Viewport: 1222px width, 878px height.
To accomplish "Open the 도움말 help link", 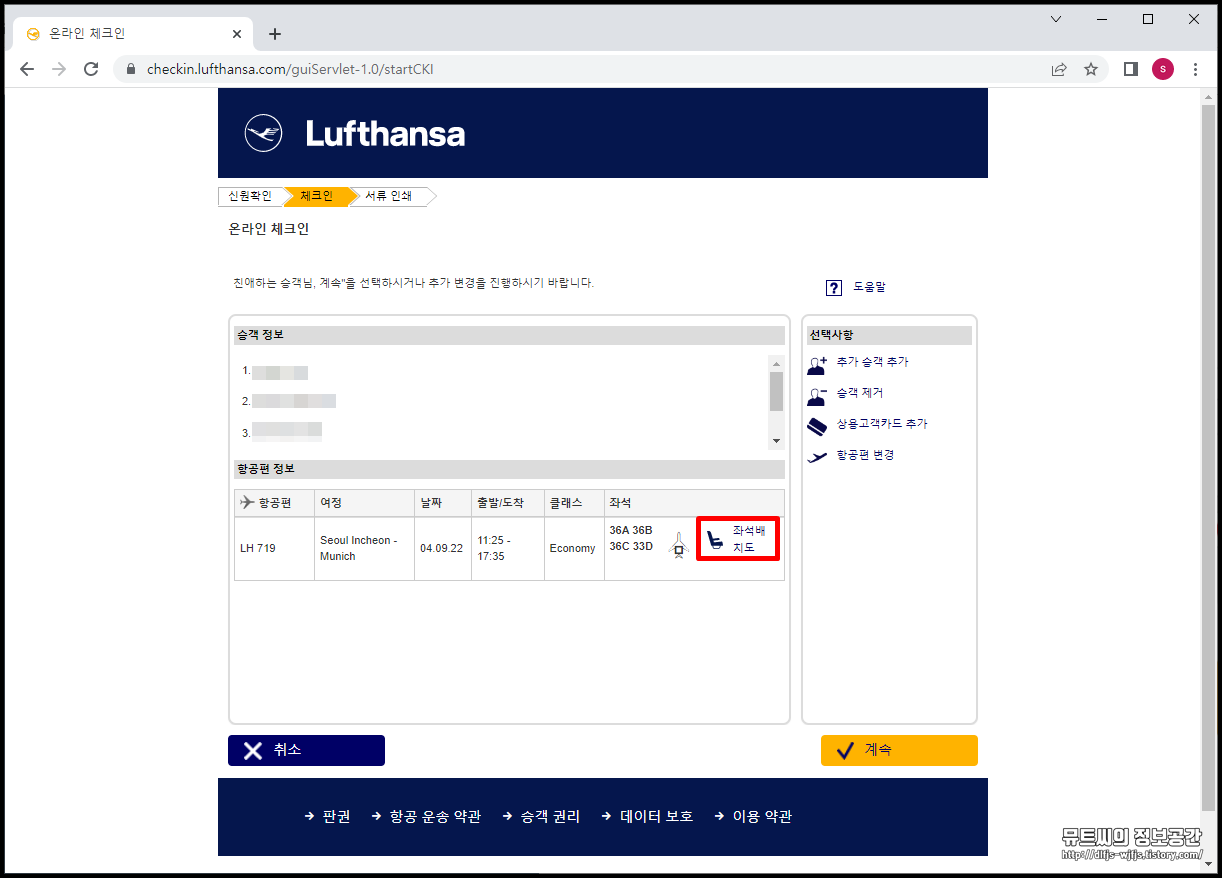I will [869, 287].
